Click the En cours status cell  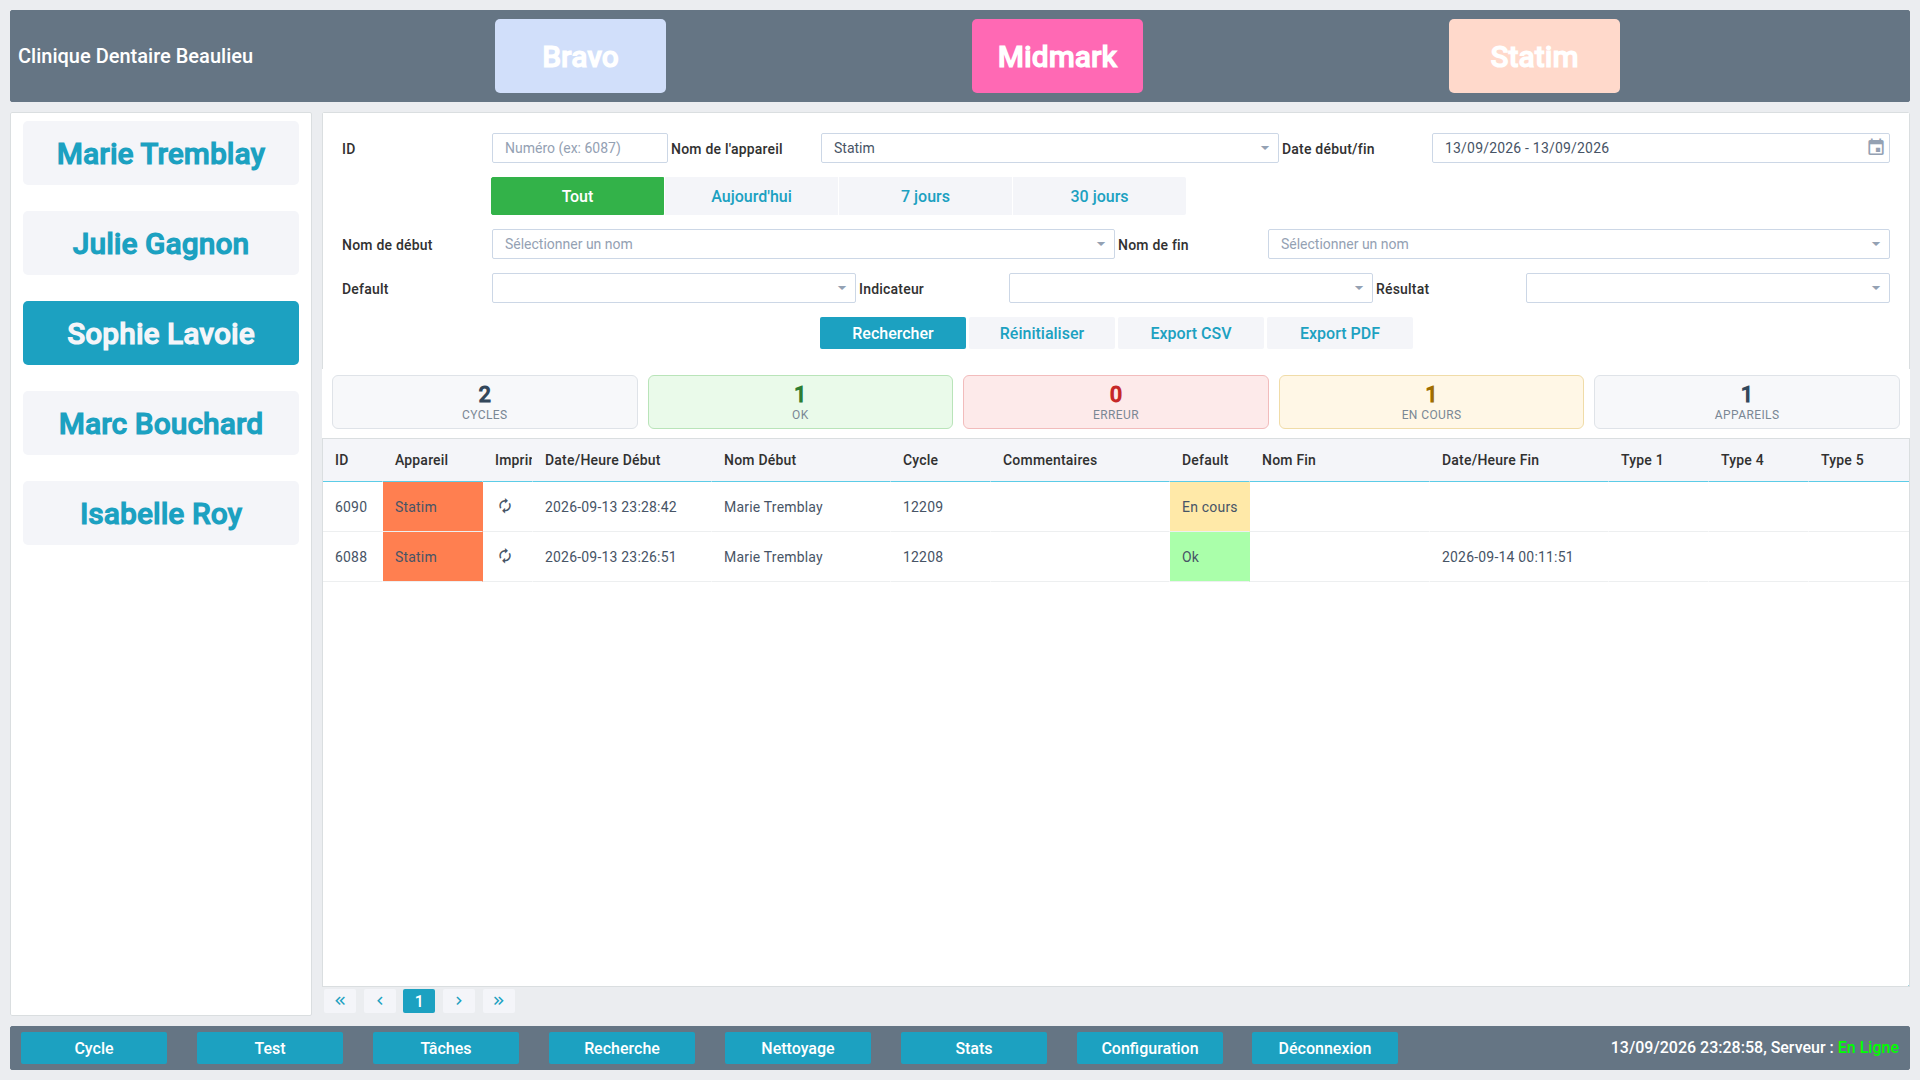(x=1210, y=506)
